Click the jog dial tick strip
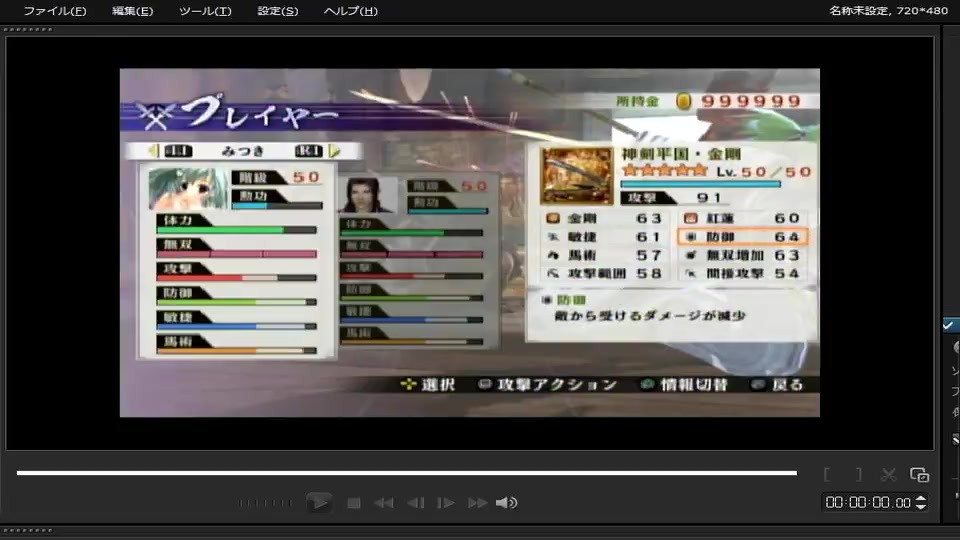Viewport: 960px width, 540px height. (x=265, y=503)
